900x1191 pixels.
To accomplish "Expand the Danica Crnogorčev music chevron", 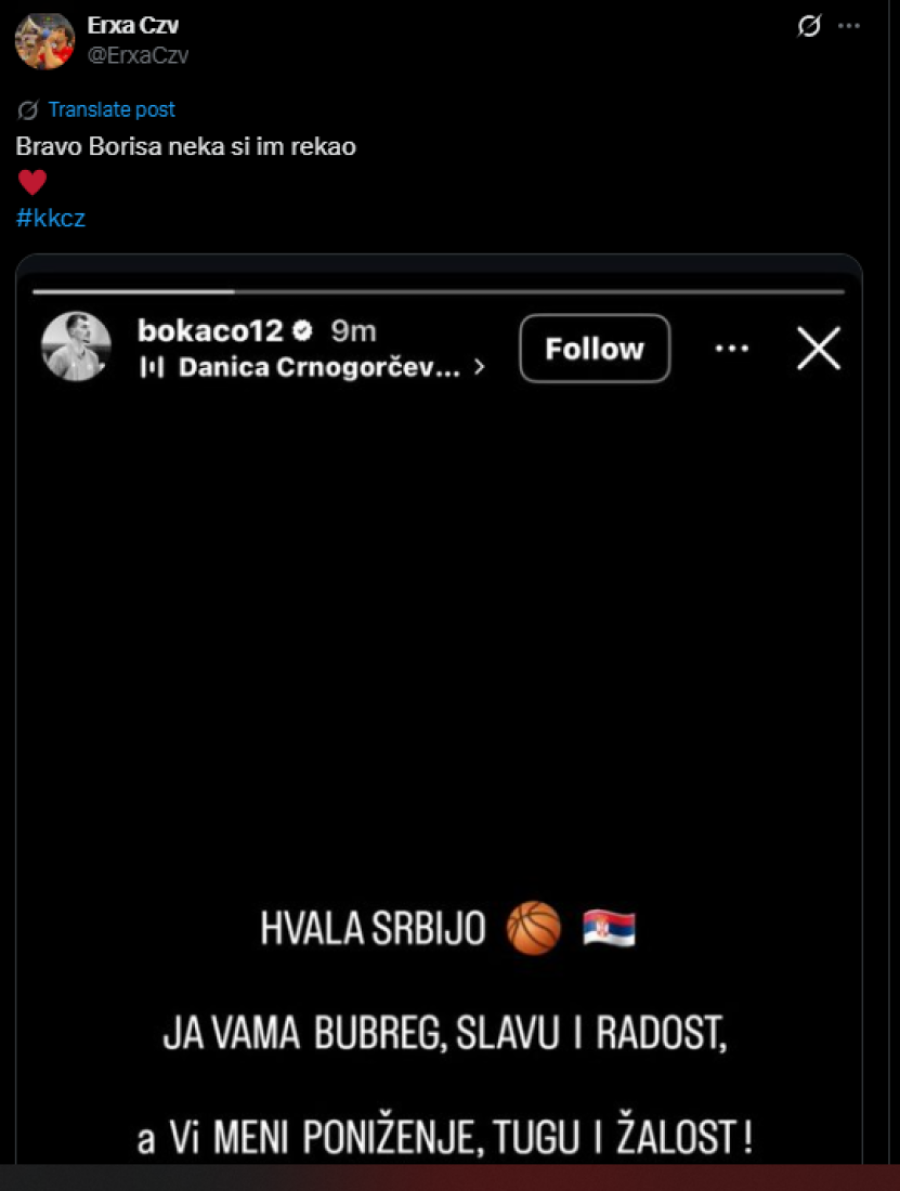I will (x=479, y=367).
